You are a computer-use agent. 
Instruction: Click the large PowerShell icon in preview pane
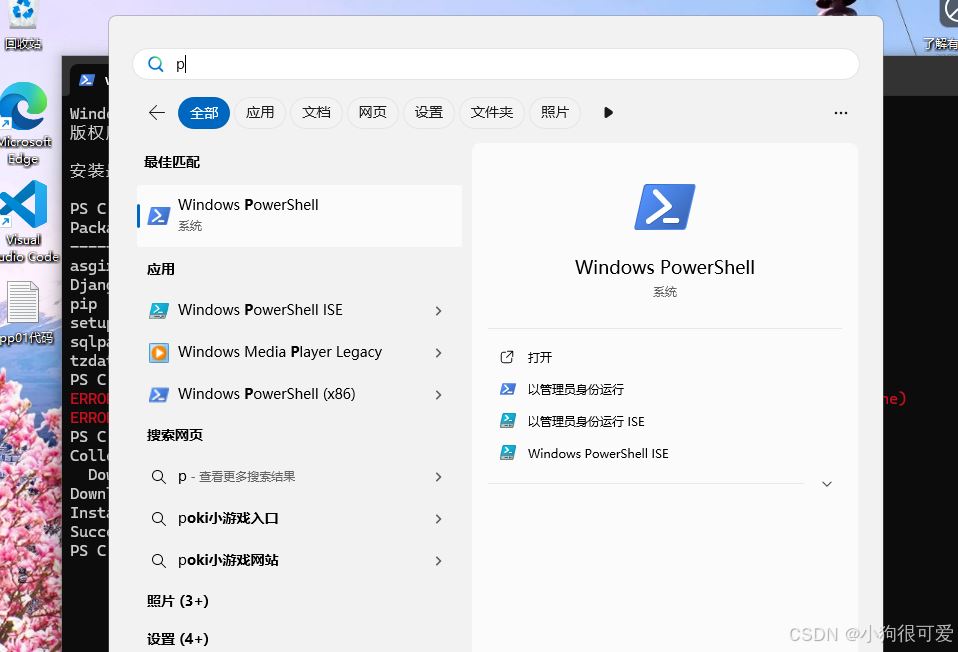[665, 207]
